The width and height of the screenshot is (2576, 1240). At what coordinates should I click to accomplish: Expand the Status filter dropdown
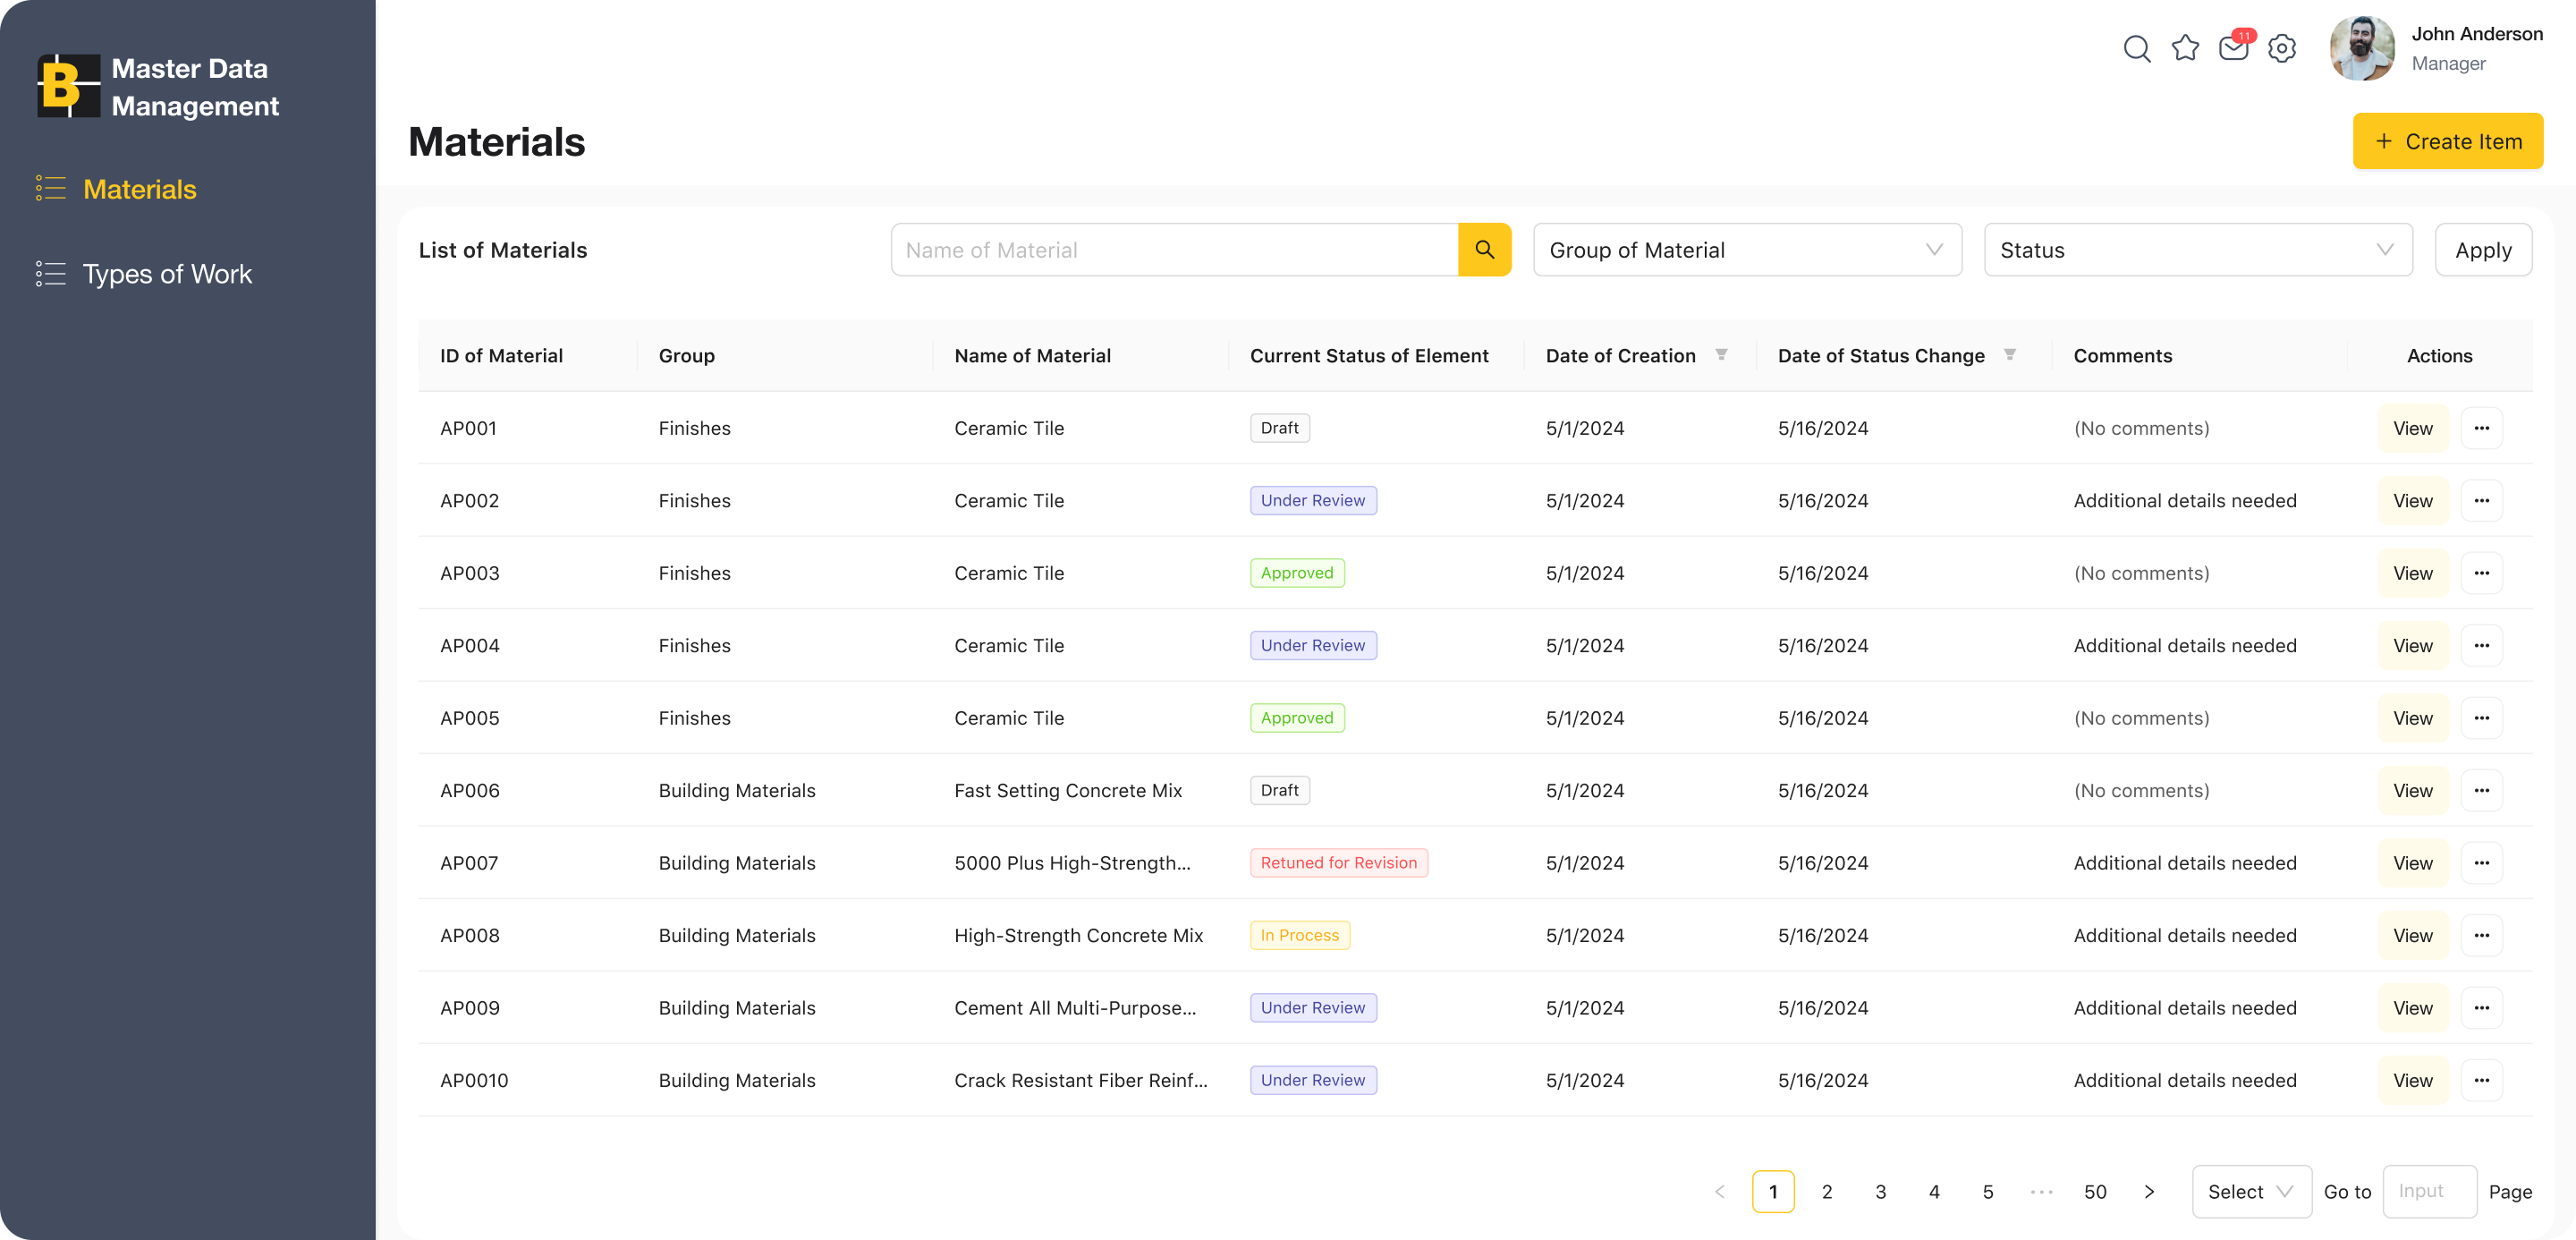point(2198,250)
